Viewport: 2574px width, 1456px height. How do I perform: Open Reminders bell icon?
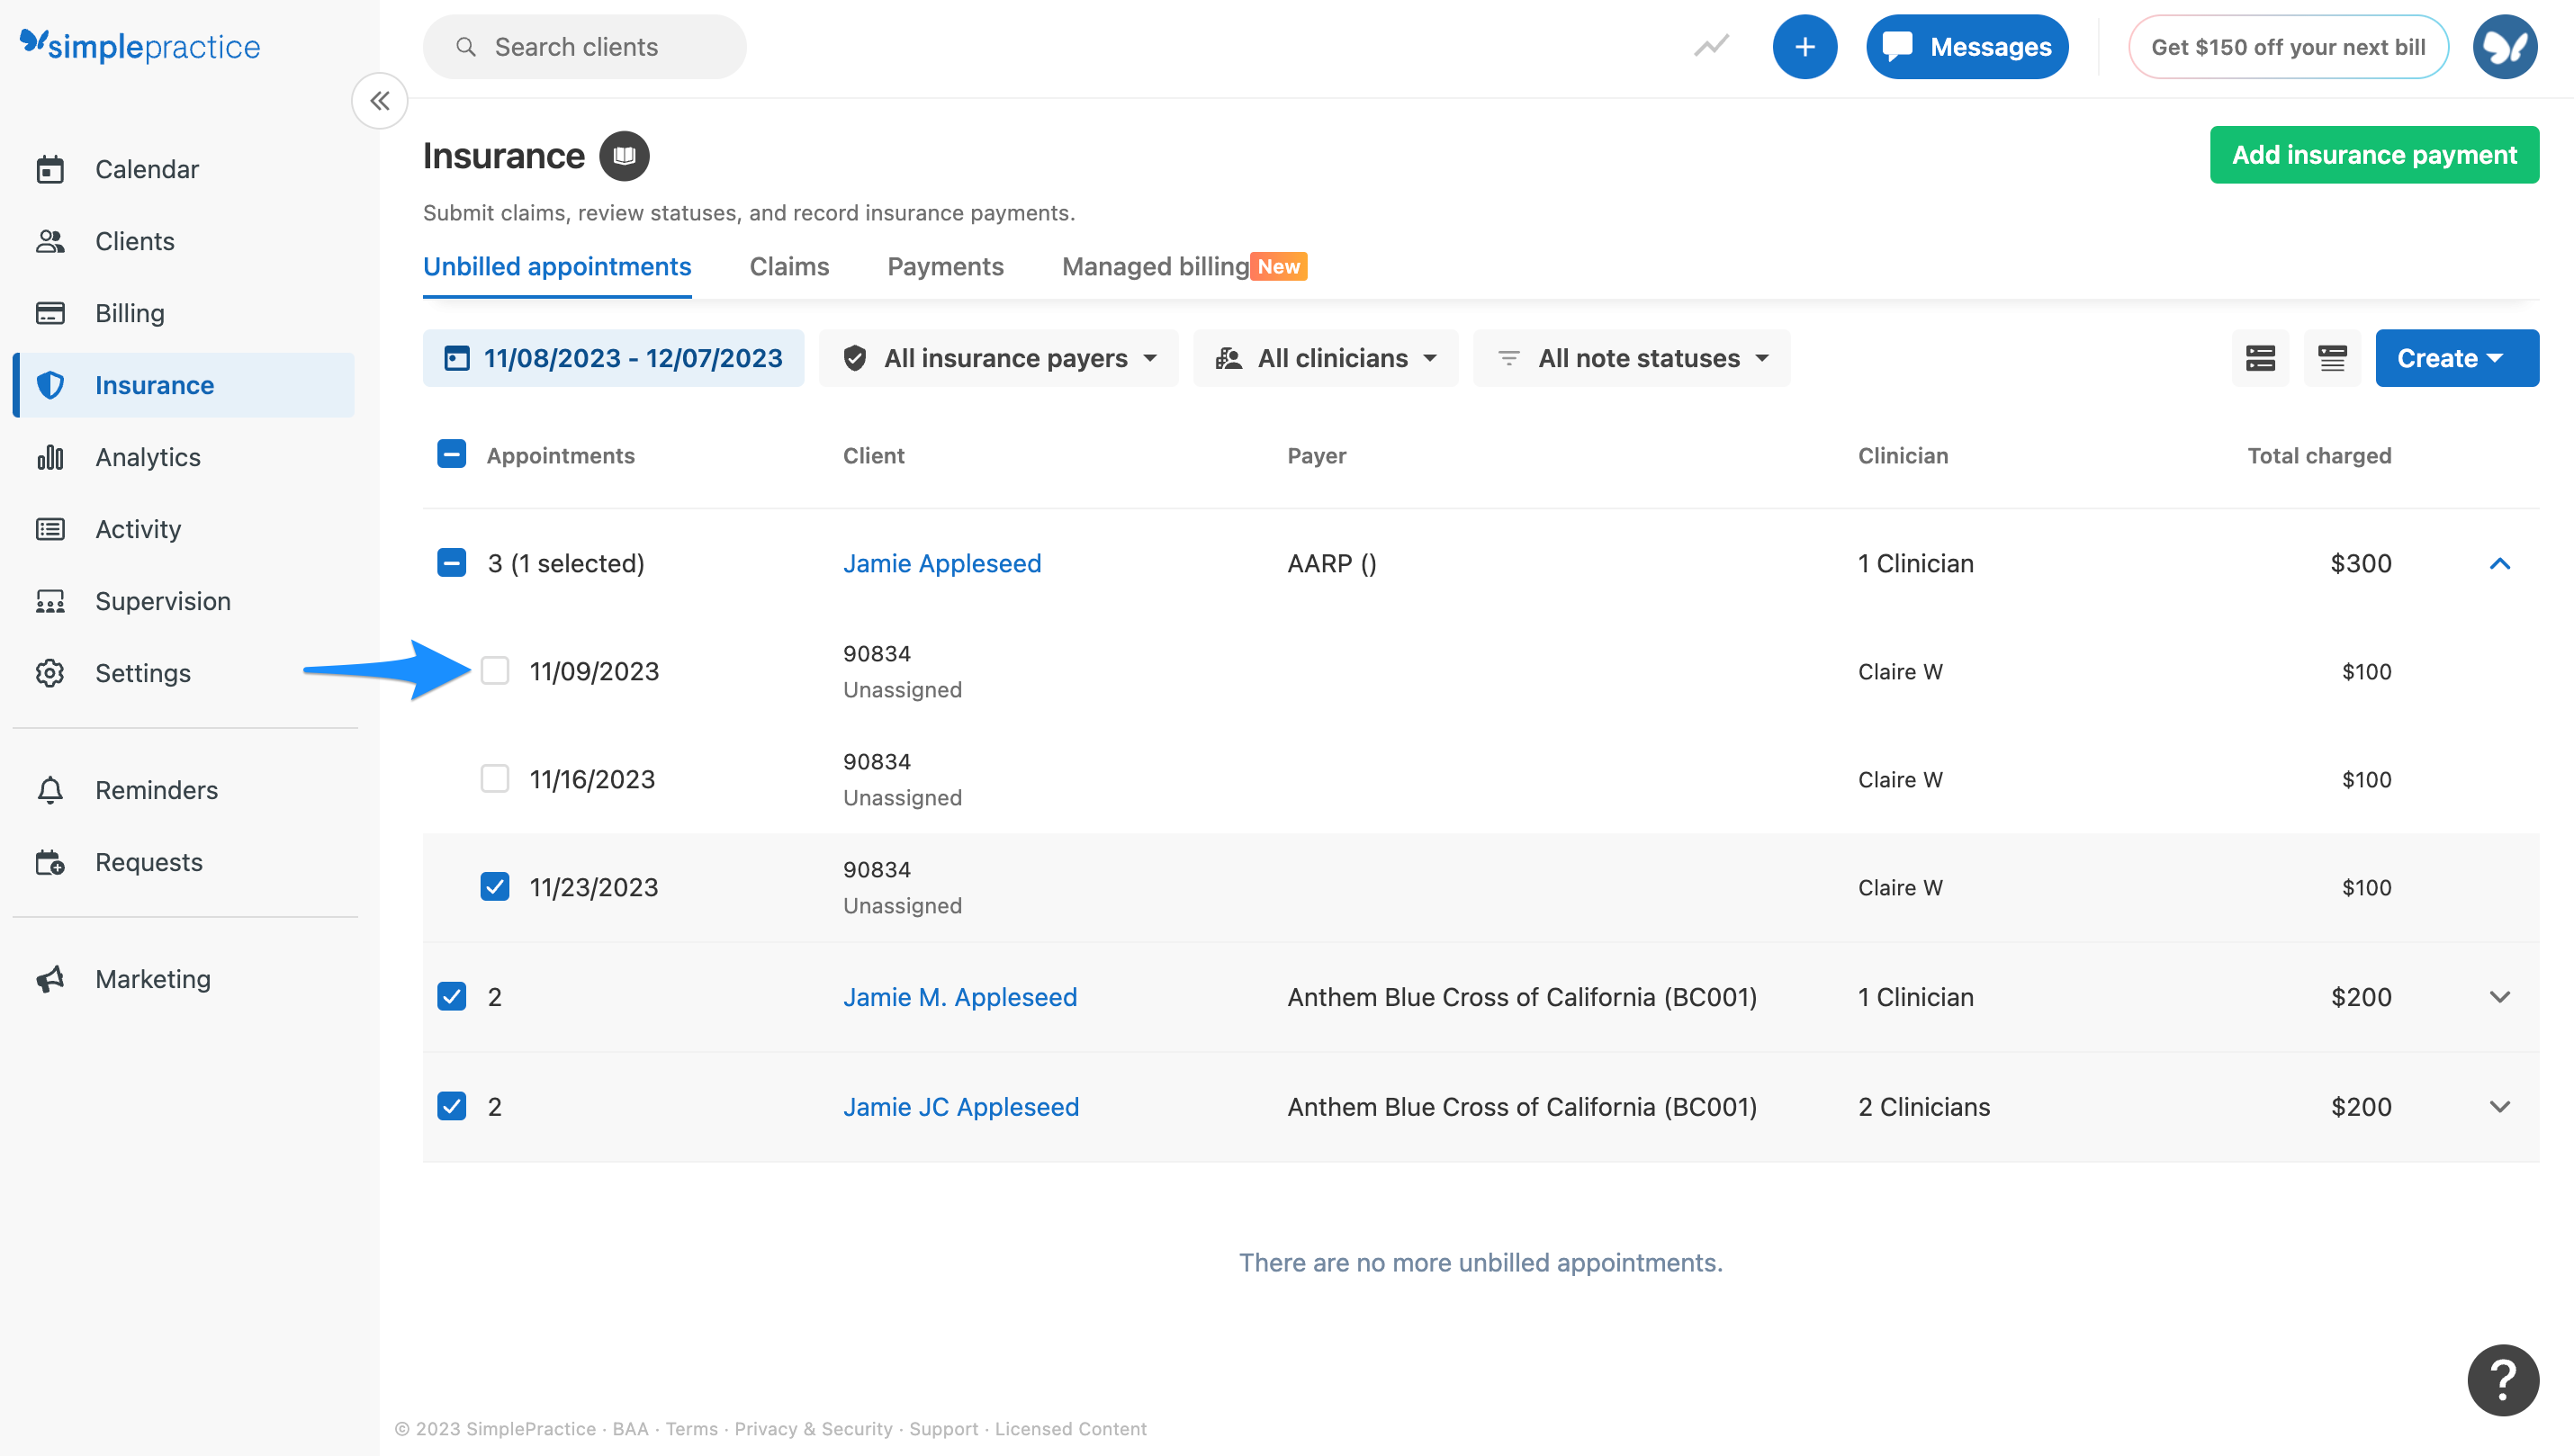tap(50, 790)
